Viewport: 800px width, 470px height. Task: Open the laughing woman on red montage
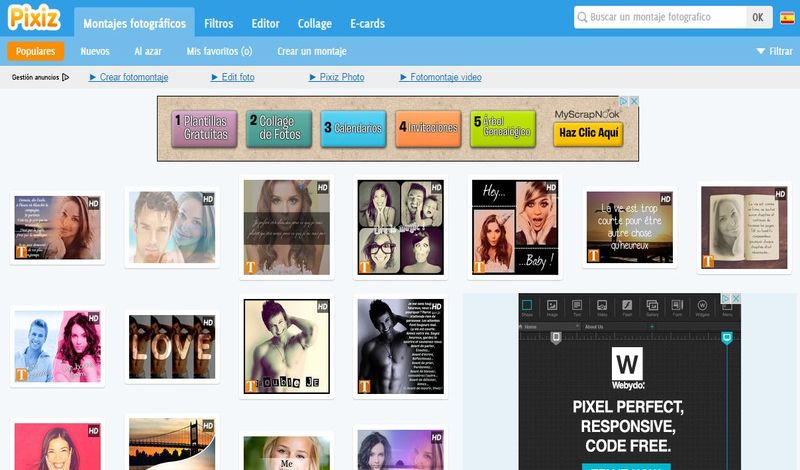58,445
